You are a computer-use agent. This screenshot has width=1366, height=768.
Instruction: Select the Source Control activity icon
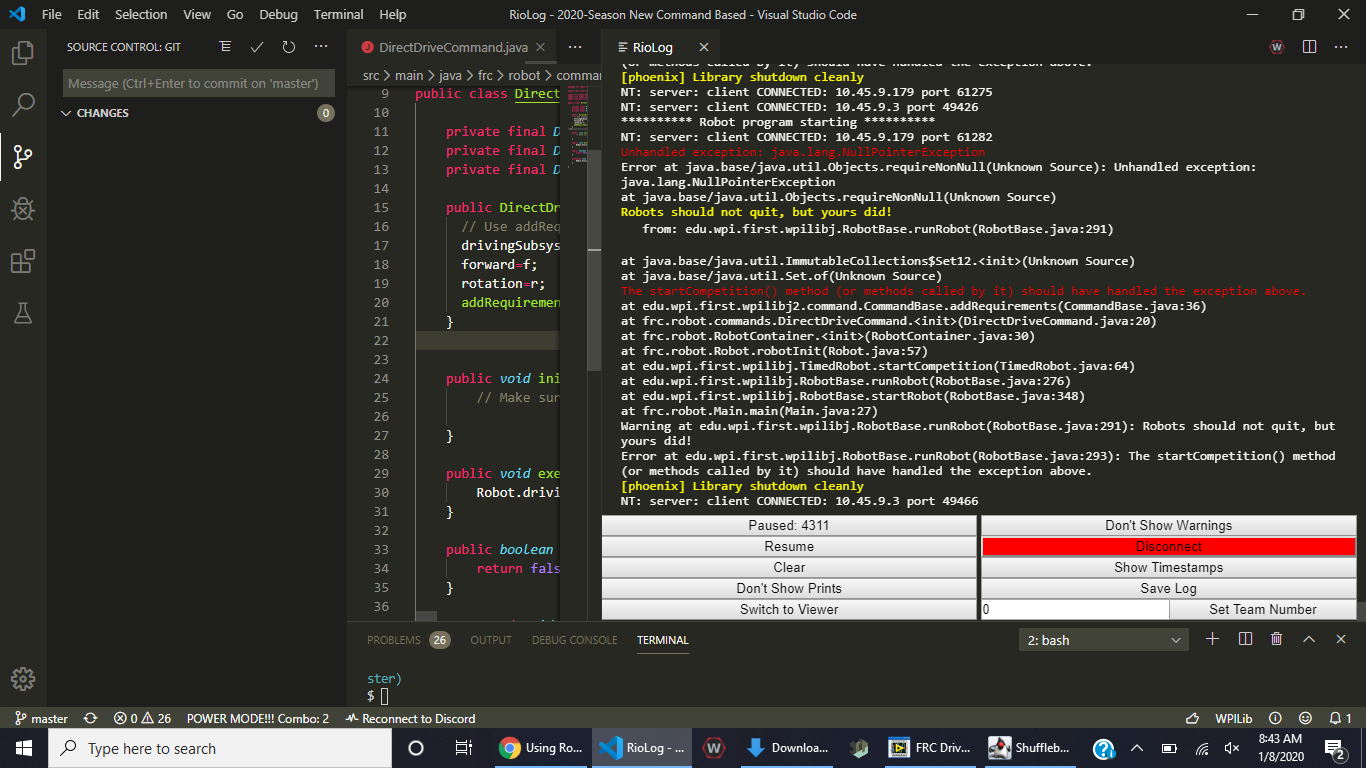tap(23, 156)
